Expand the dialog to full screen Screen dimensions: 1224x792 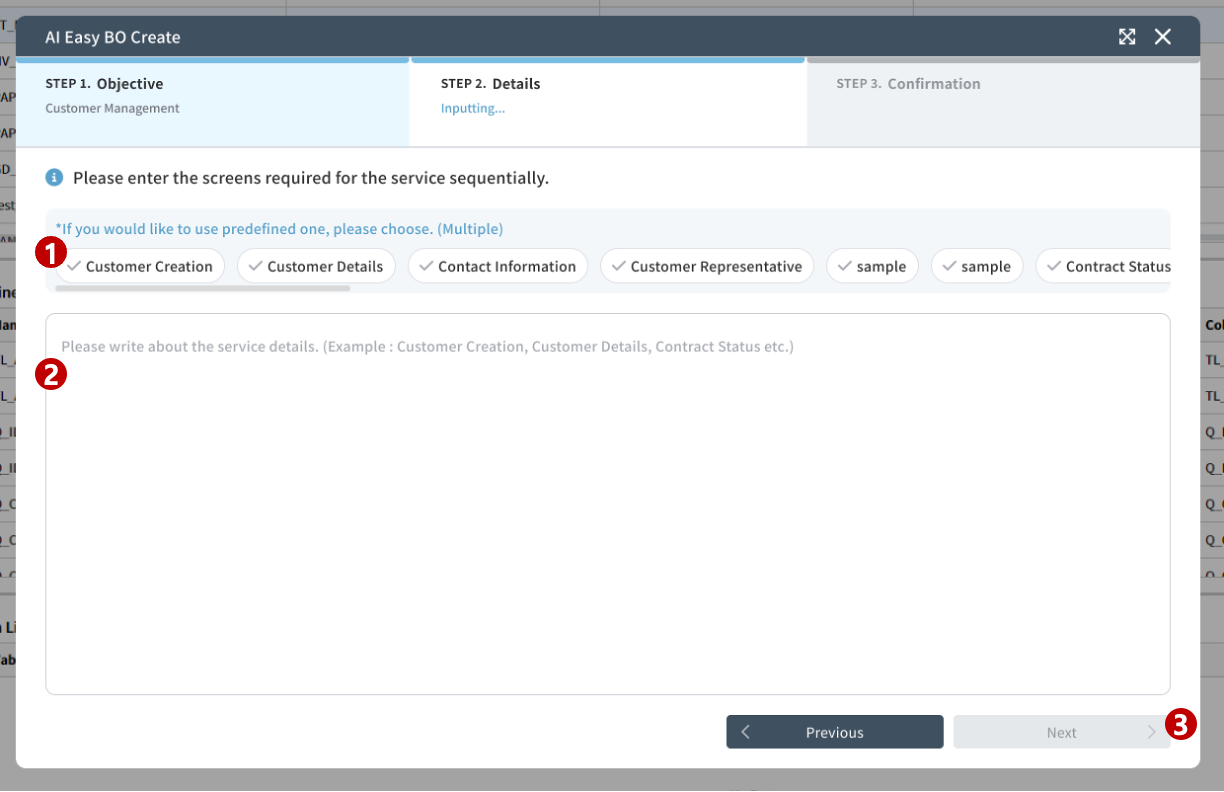[1127, 37]
